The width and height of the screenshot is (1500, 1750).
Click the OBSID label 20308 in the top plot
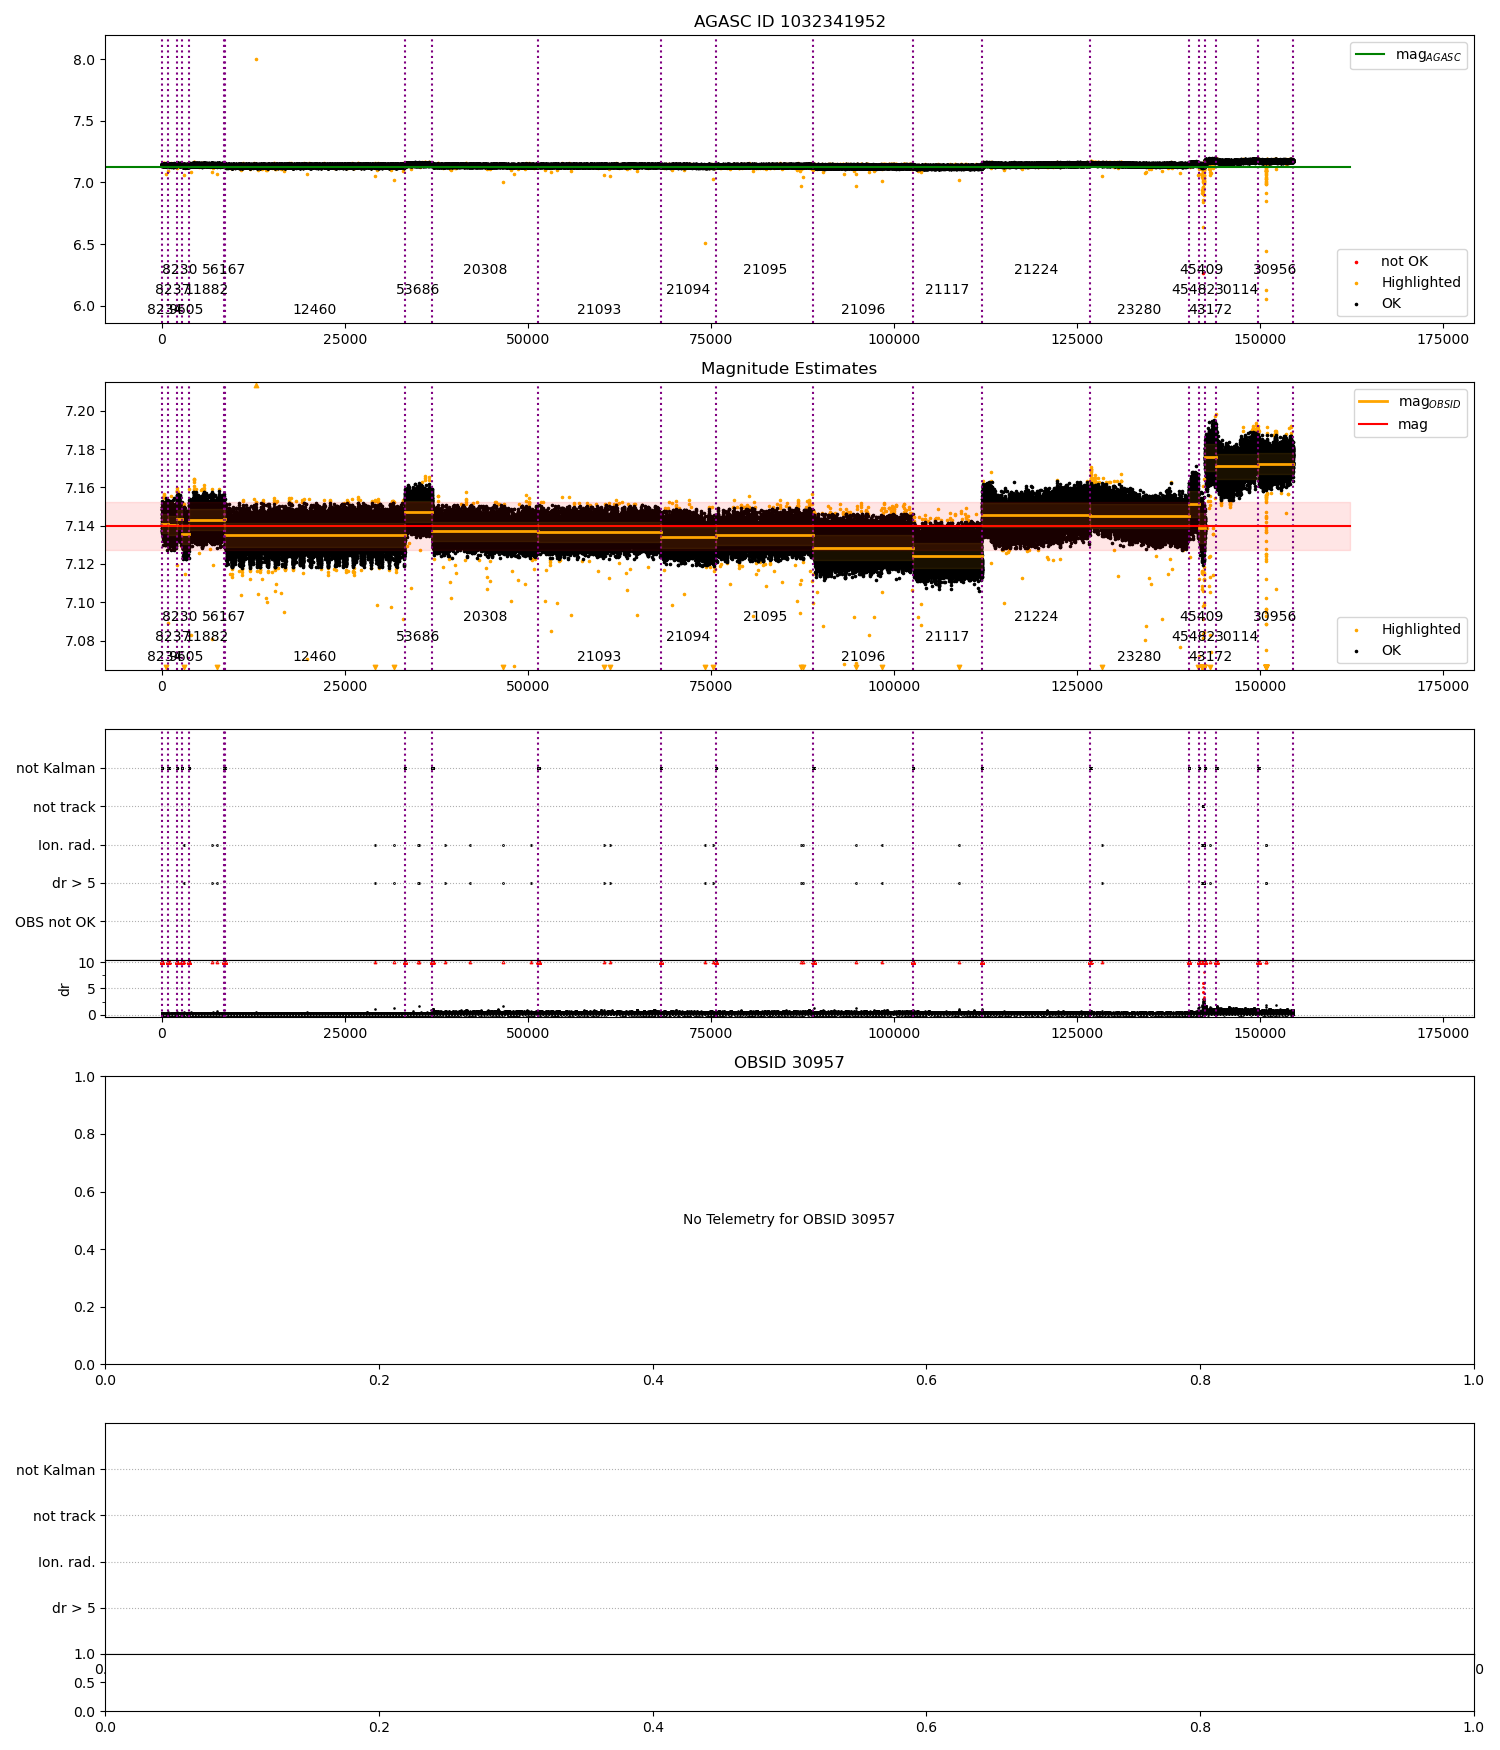485,270
